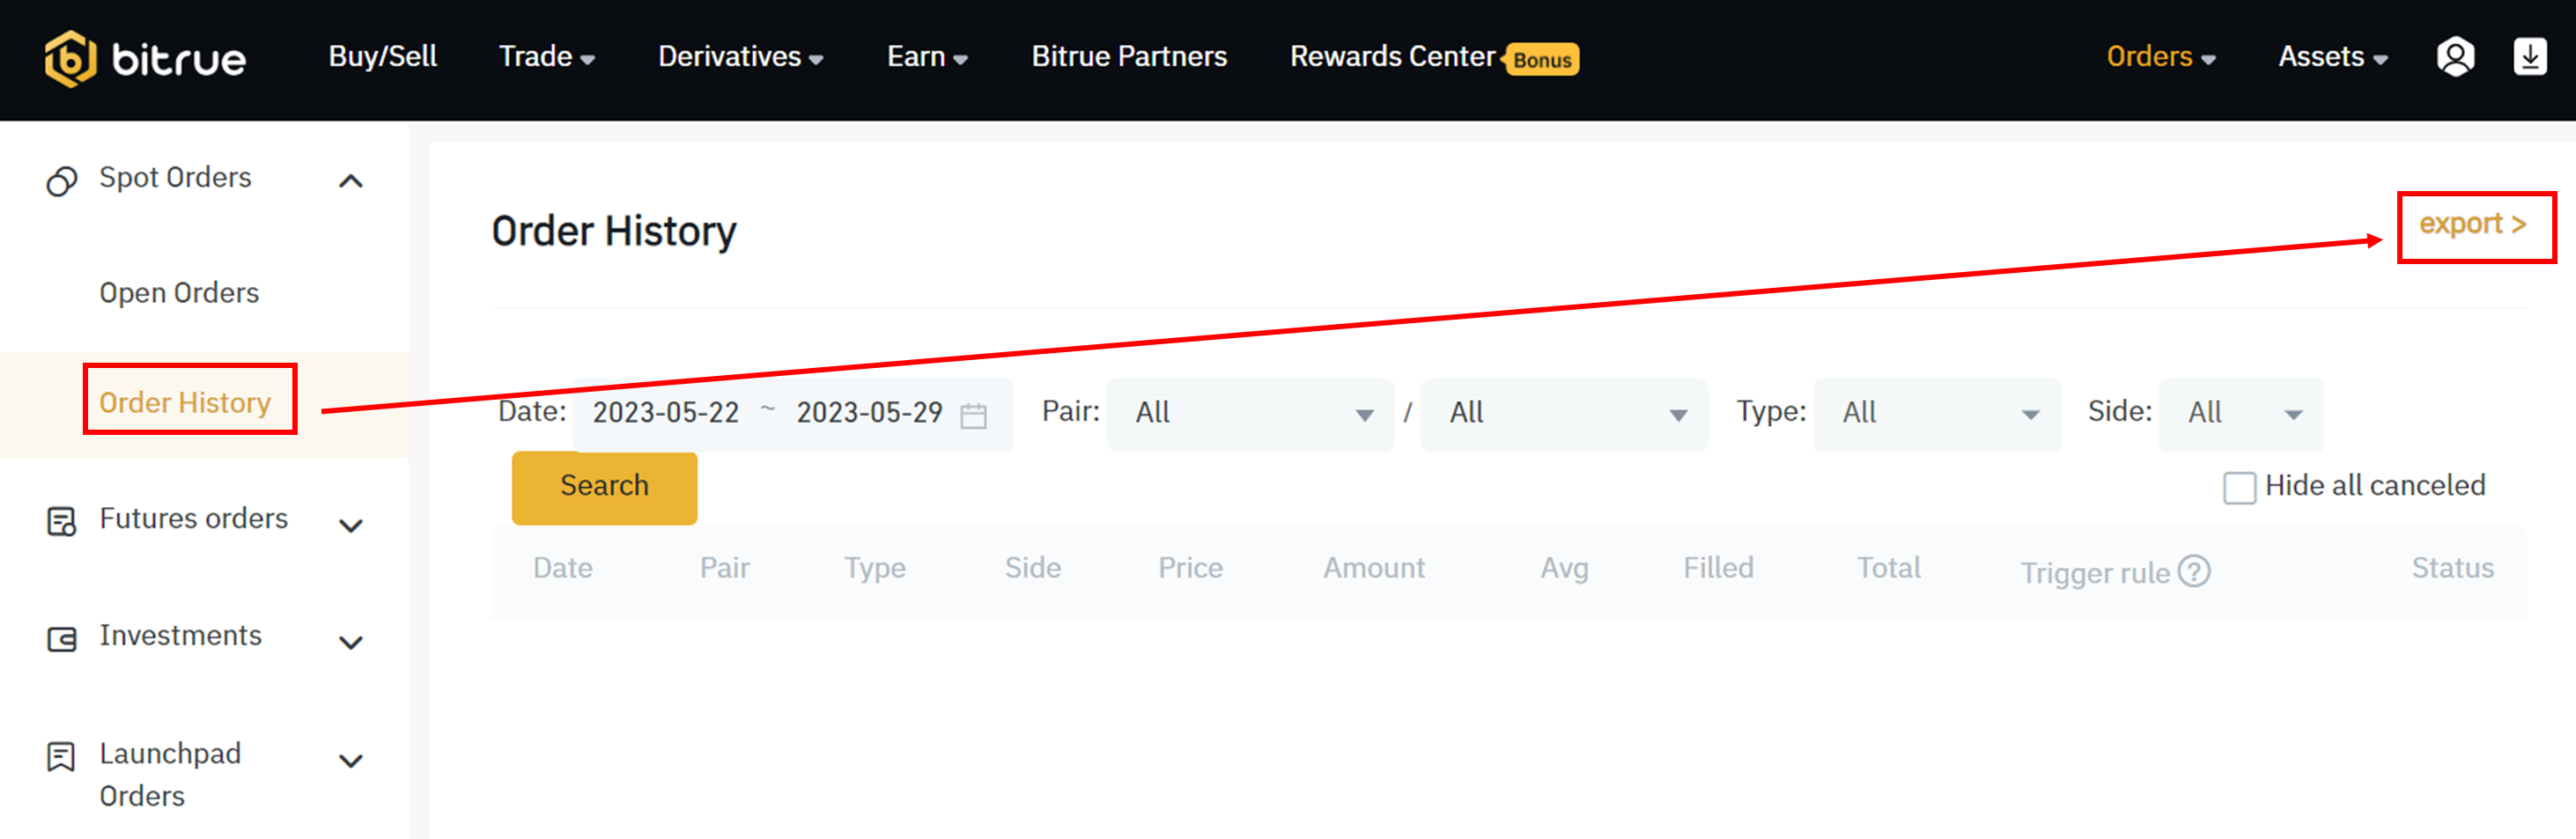Open the Side filter dropdown
2576x839 pixels.
tap(2240, 414)
